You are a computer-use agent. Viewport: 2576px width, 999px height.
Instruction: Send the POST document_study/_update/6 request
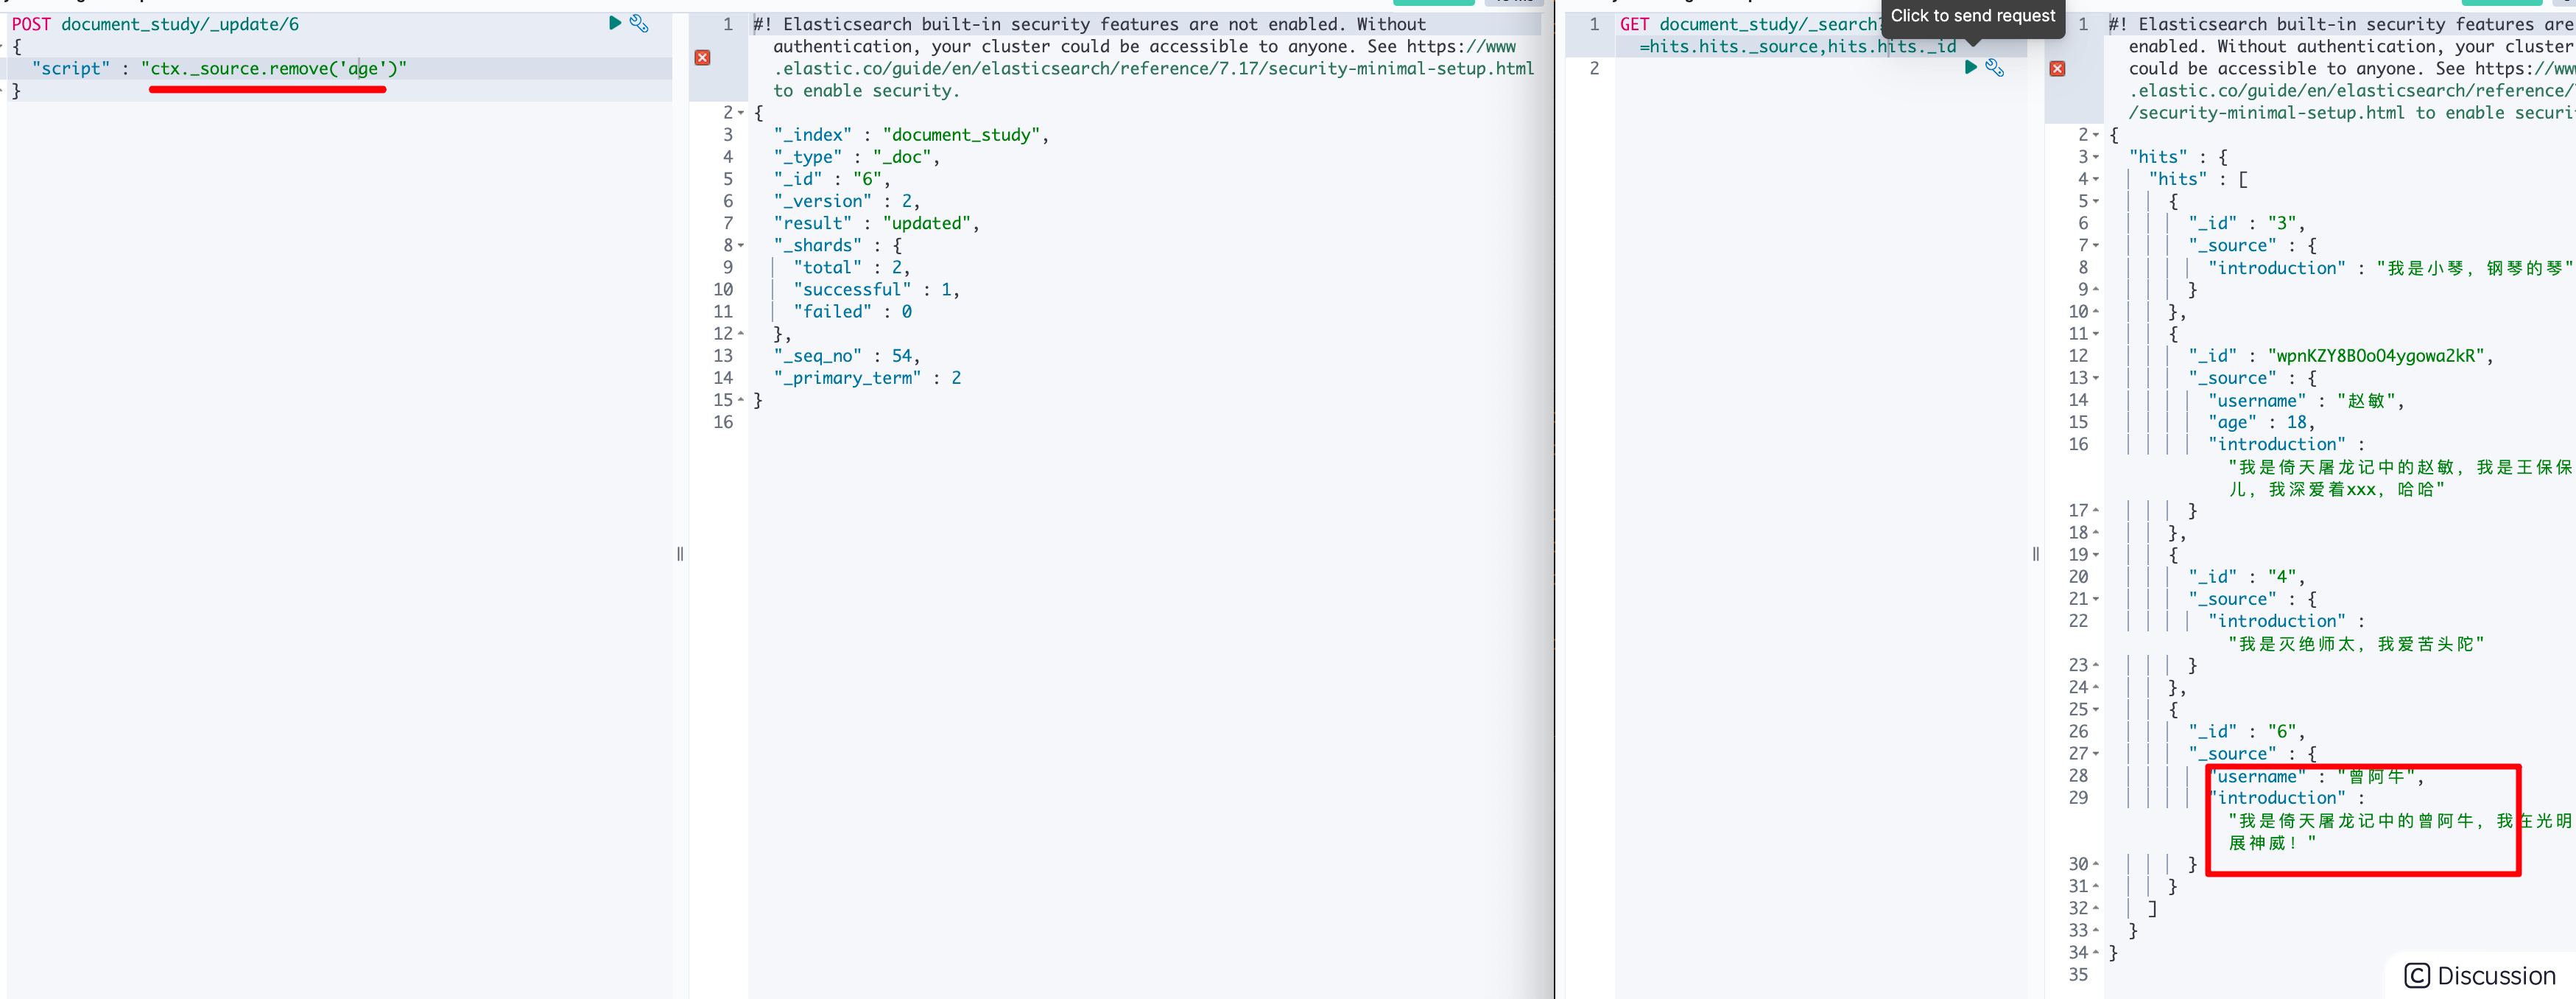(615, 23)
